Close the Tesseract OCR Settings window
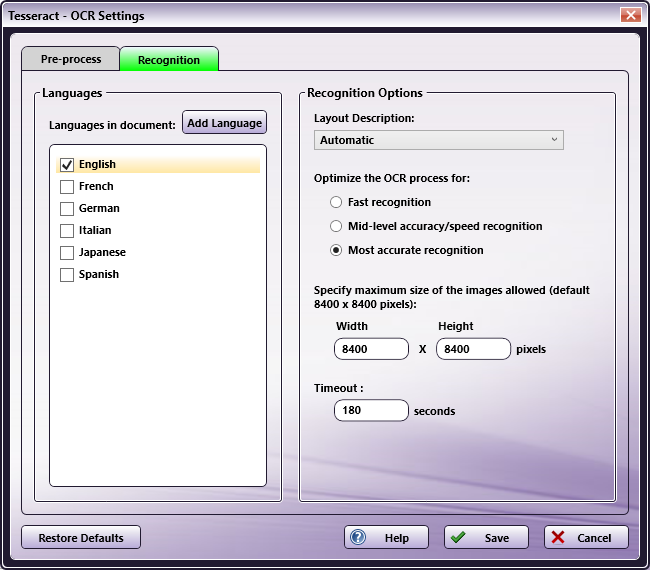 [x=631, y=15]
